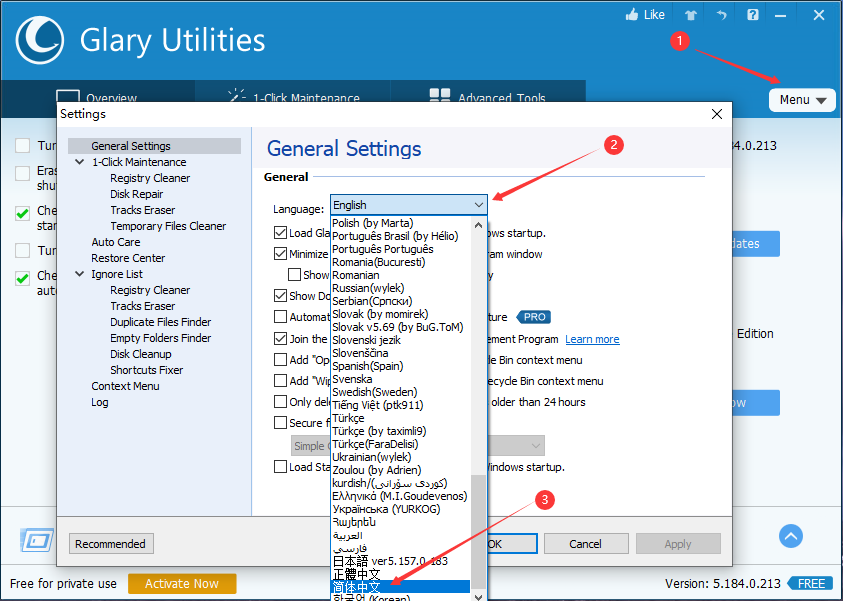843x601 pixels.
Task: Open the greyed 'Simple' dropdown arrow
Action: pyautogui.click(x=535, y=446)
